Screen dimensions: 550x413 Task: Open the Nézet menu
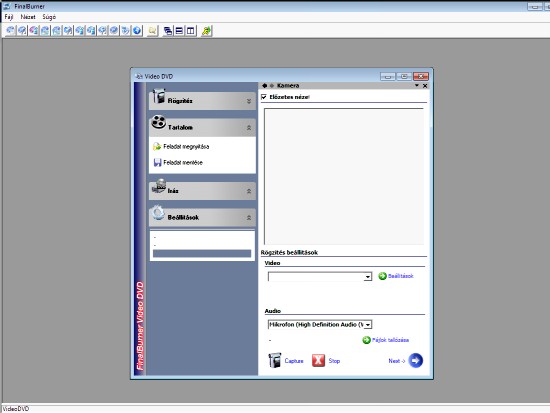(x=28, y=17)
